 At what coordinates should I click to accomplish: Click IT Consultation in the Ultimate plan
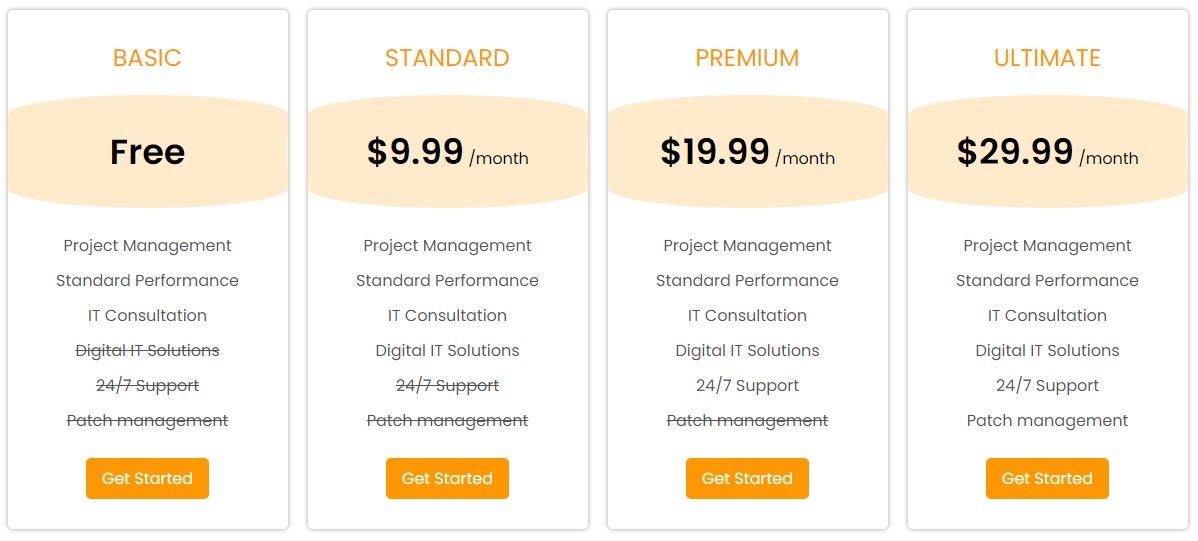point(1047,316)
